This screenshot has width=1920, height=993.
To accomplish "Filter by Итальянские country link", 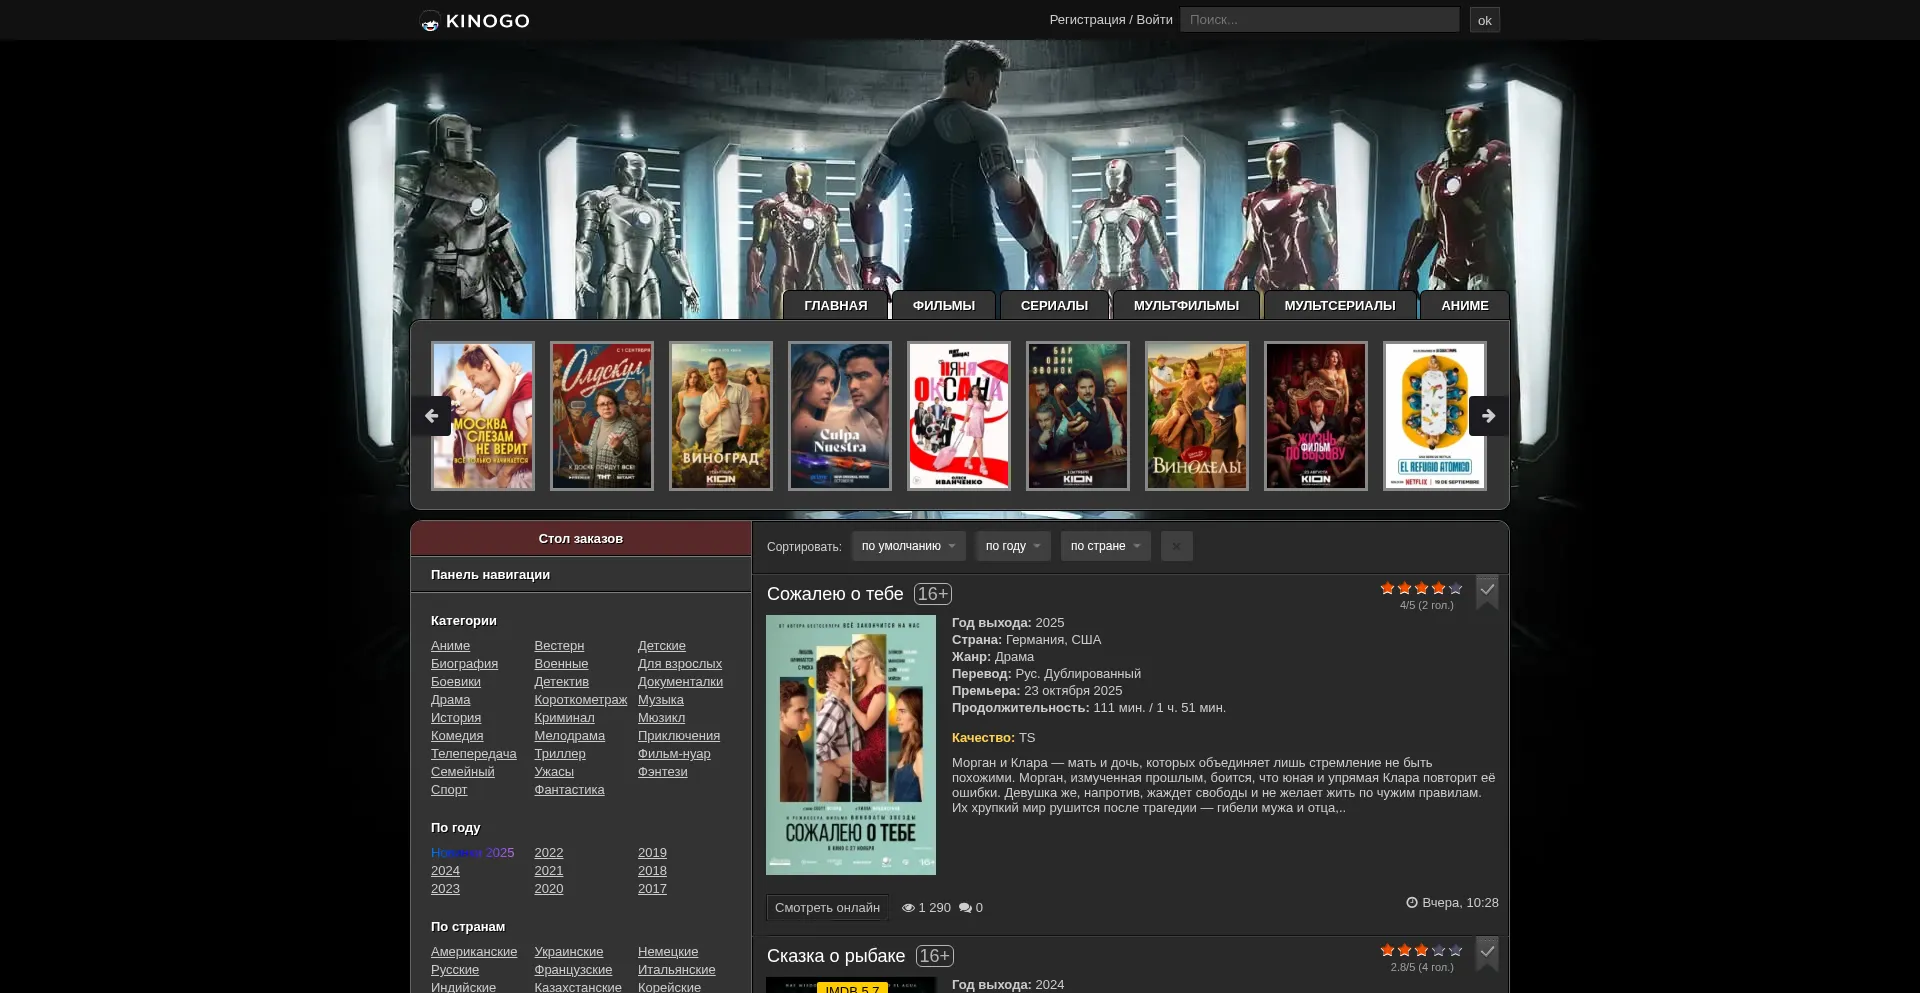I will [676, 970].
